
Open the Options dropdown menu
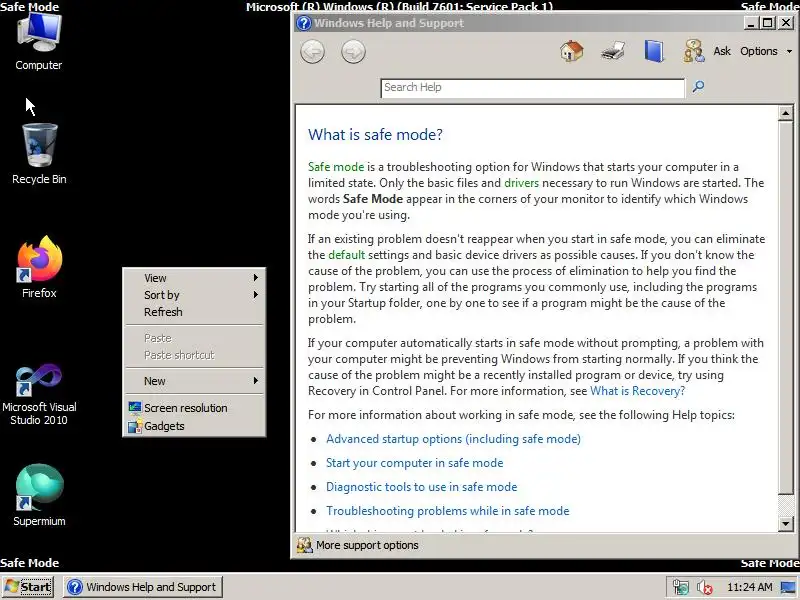(766, 51)
